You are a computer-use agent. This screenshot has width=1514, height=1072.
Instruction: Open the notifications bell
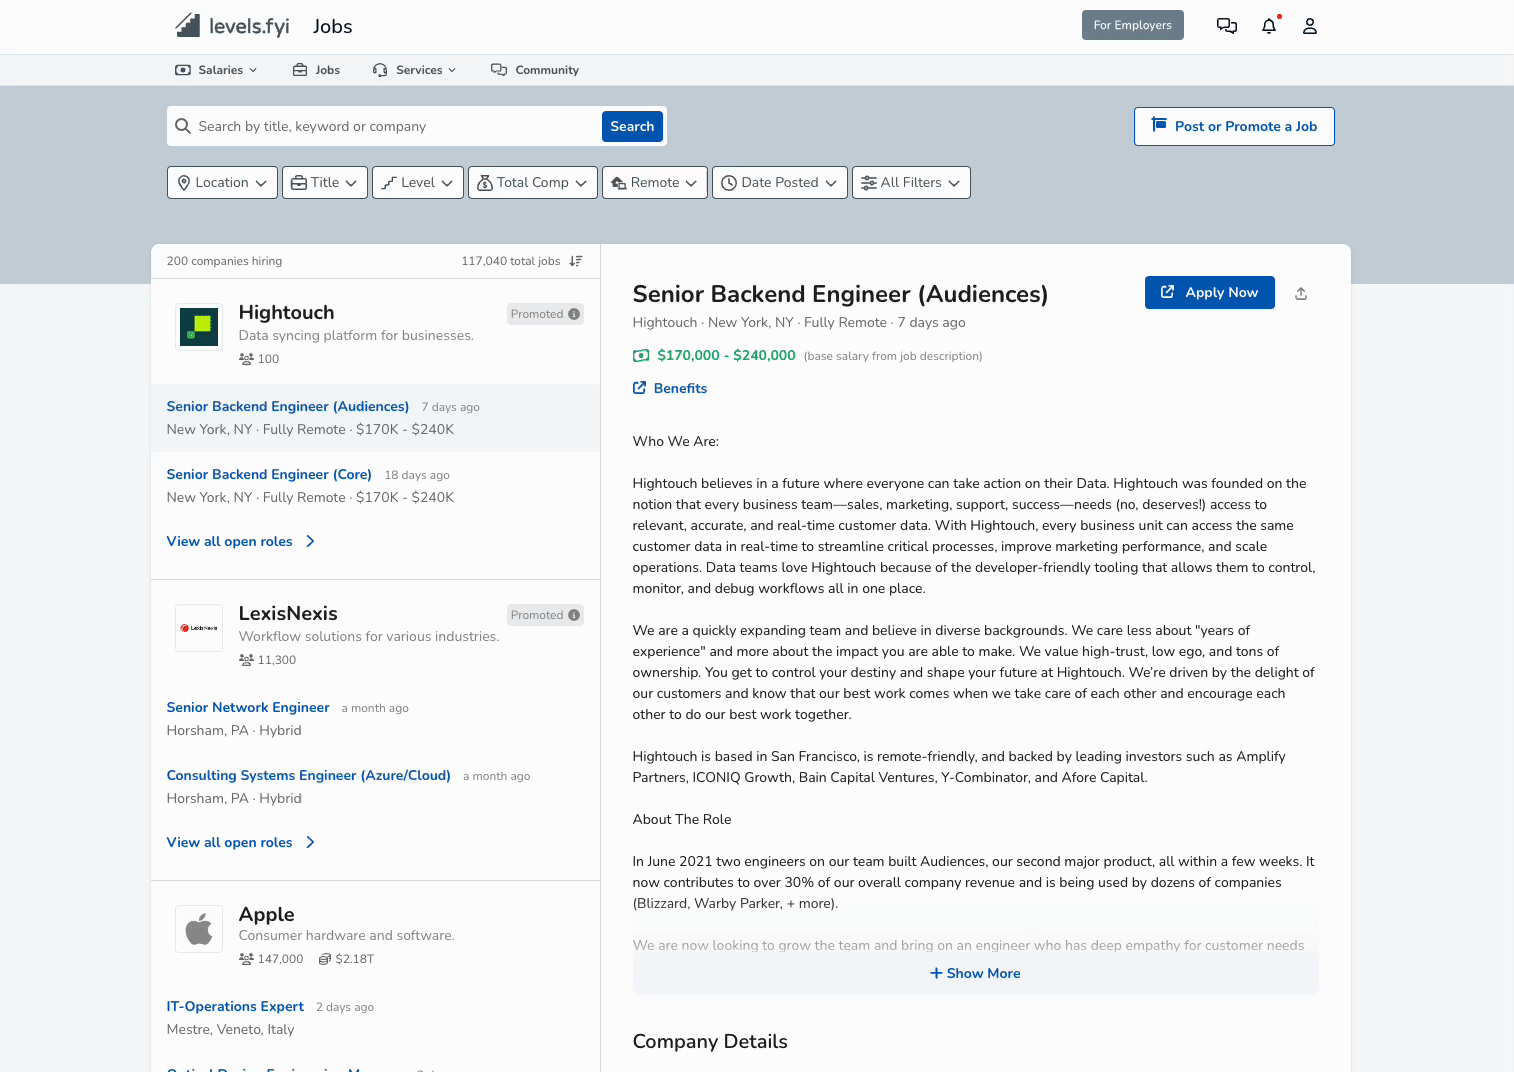[x=1269, y=26]
